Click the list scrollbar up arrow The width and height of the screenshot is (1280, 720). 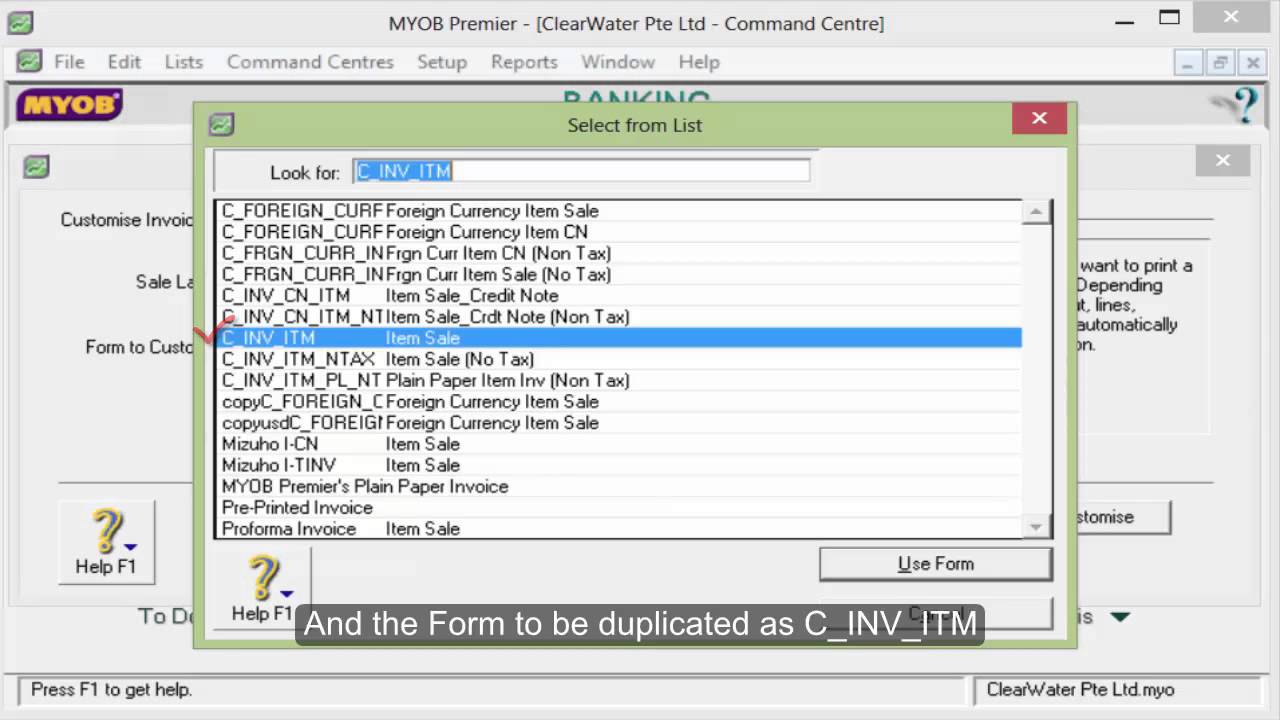[1036, 212]
